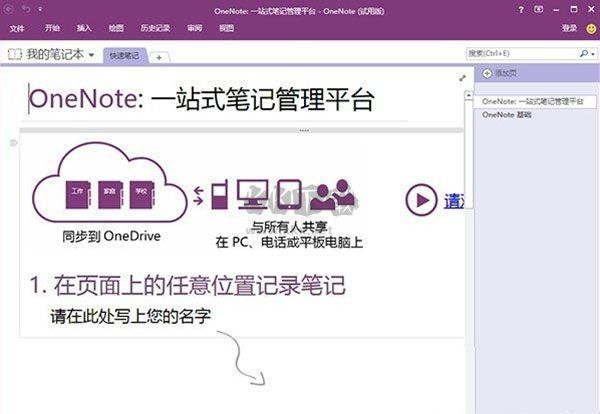Click the Back arrow in title bar
Image resolution: width=600 pixels, height=414 pixels.
(x=9, y=9)
